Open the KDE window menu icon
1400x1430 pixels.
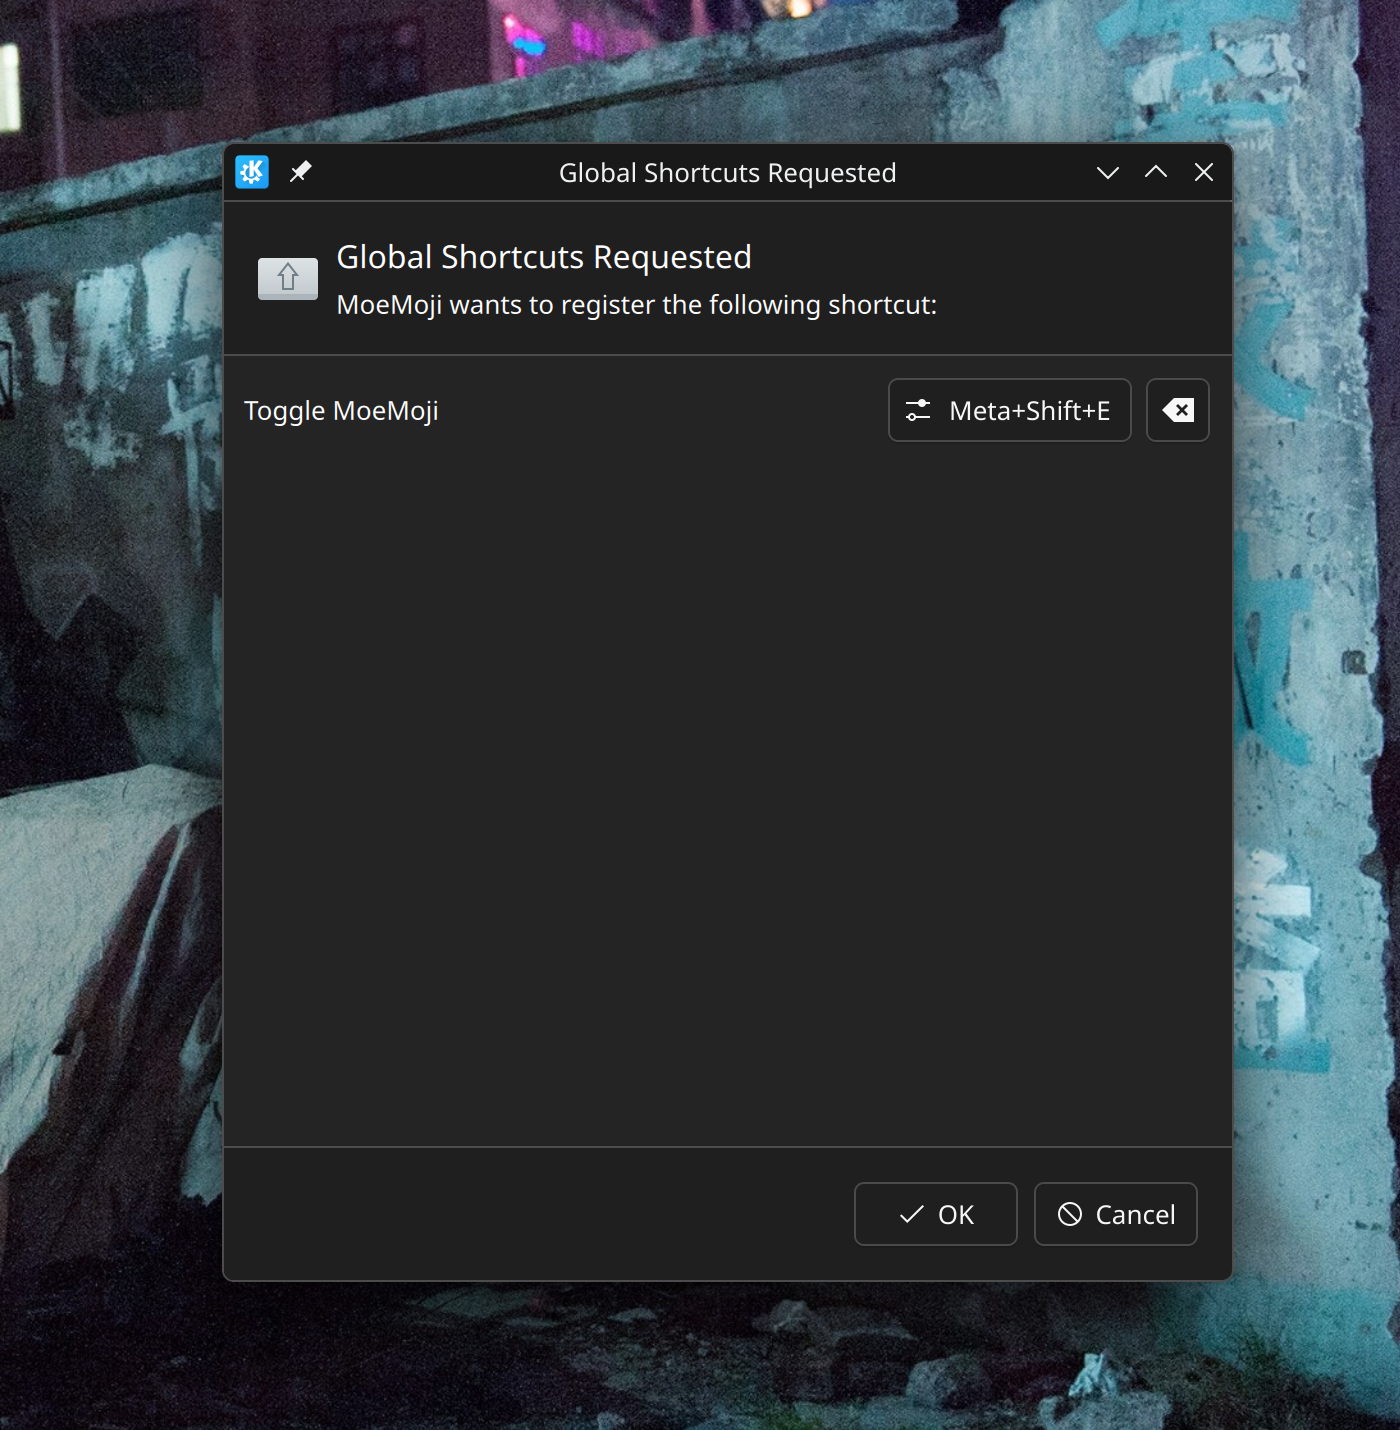(x=252, y=172)
